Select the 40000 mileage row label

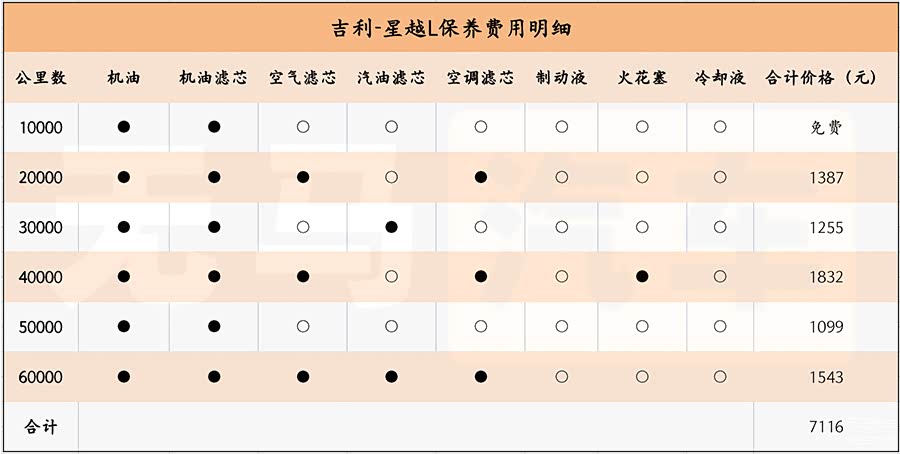(41, 277)
